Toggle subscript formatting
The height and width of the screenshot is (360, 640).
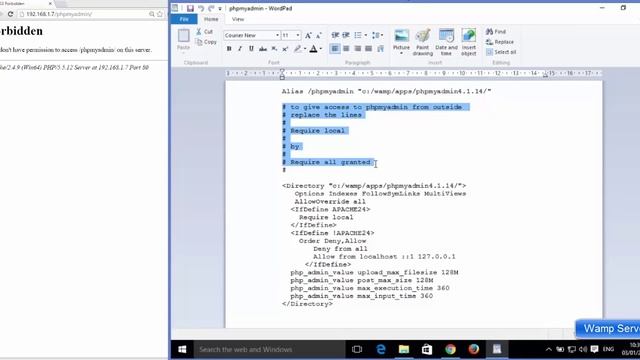pos(274,49)
